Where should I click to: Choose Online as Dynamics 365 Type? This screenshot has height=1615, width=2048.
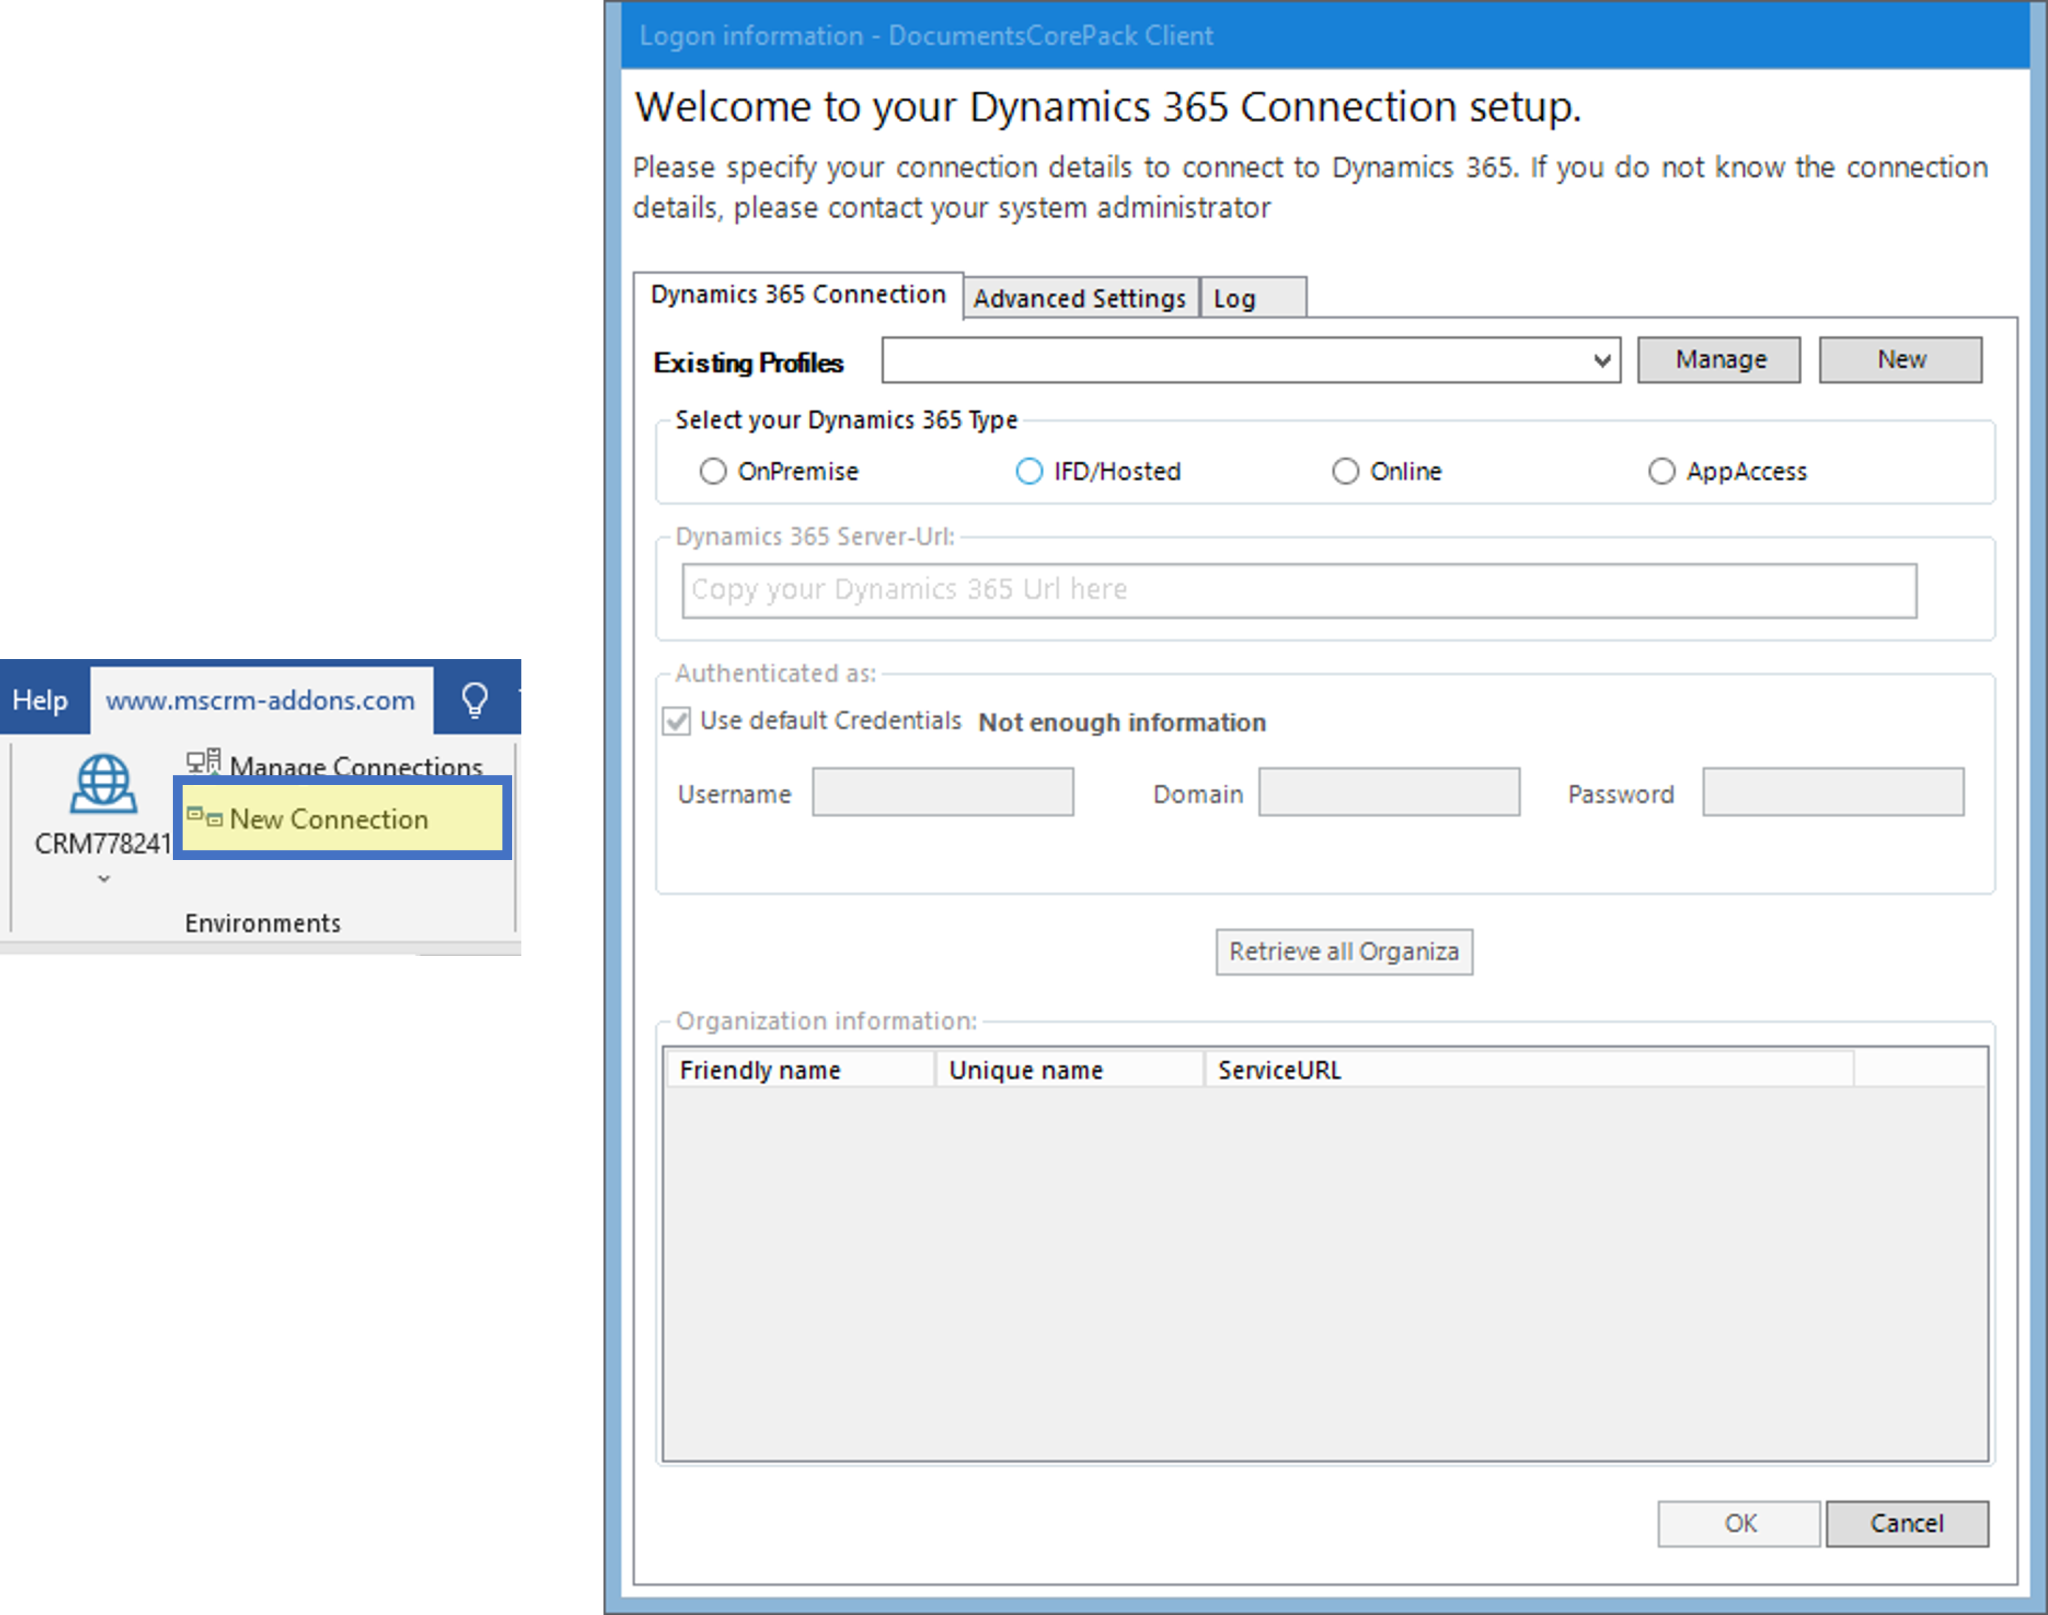1346,471
